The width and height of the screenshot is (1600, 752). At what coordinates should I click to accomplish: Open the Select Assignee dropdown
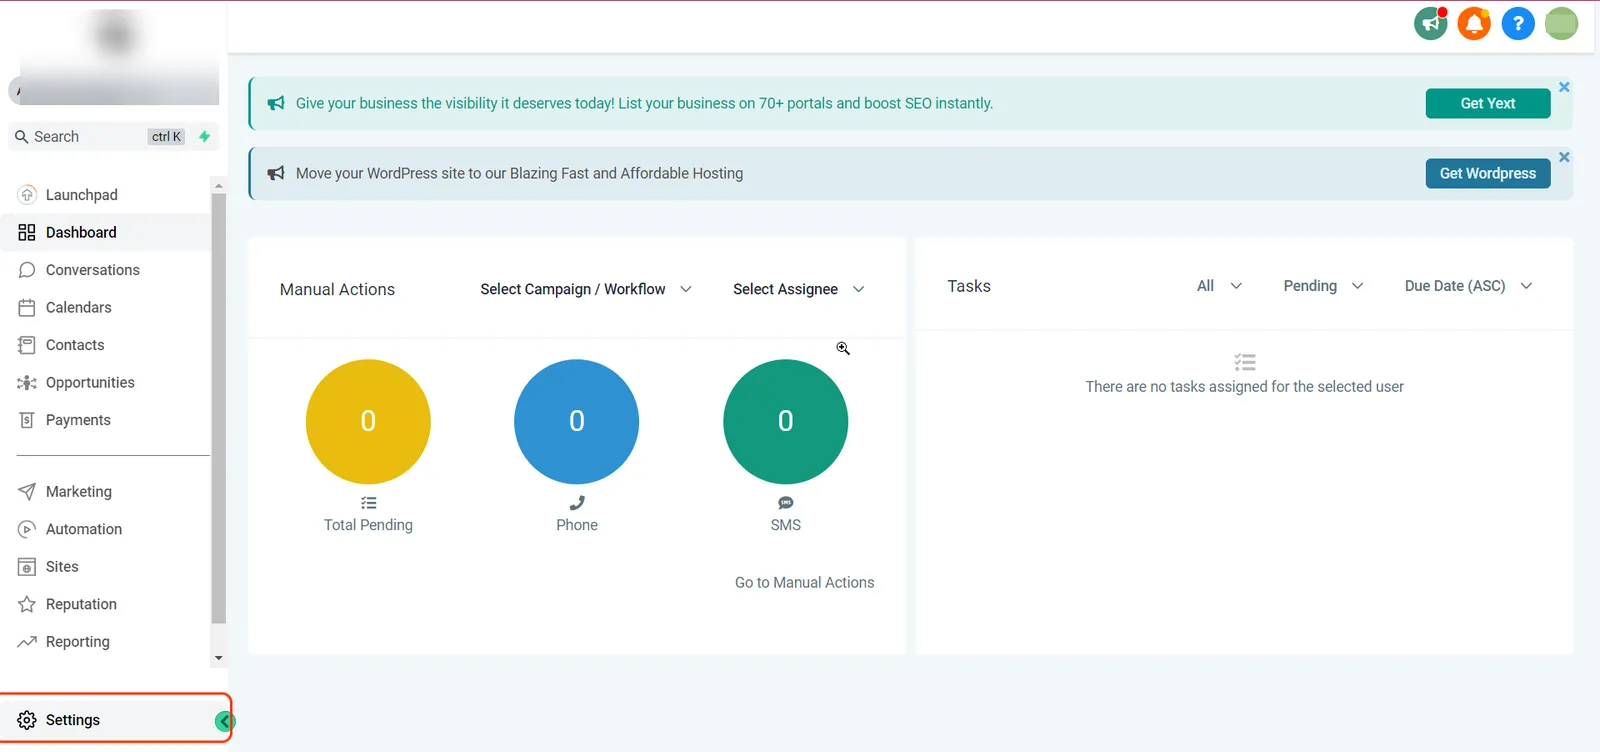click(x=799, y=289)
